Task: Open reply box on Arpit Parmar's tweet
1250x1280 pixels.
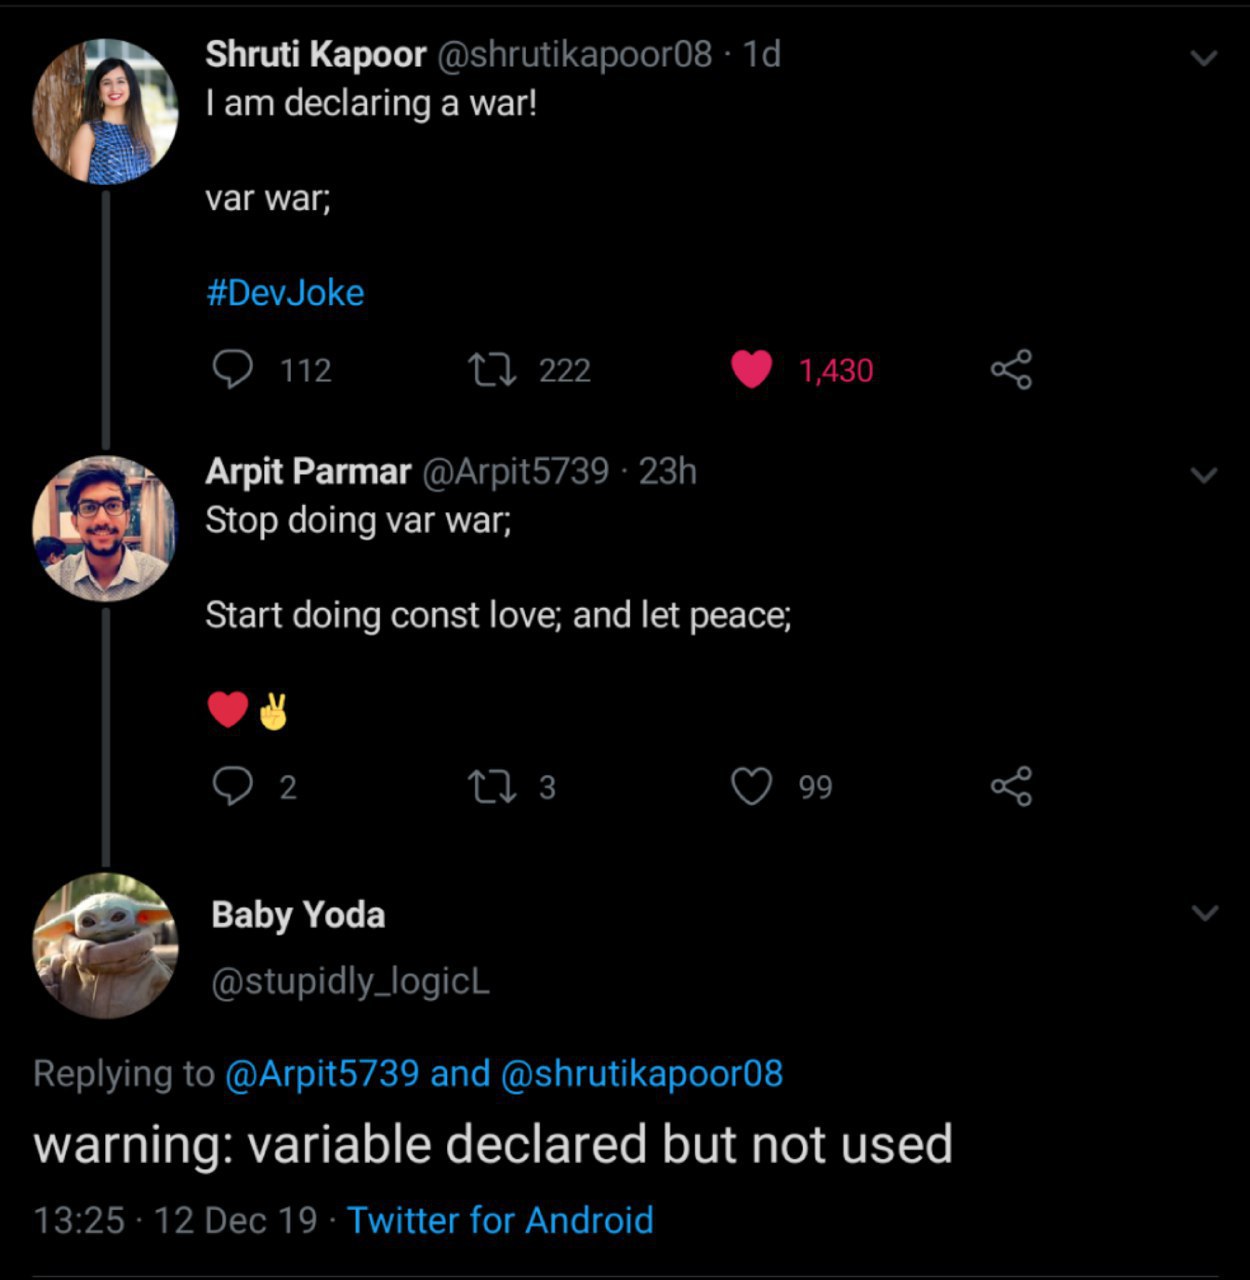Action: (232, 786)
